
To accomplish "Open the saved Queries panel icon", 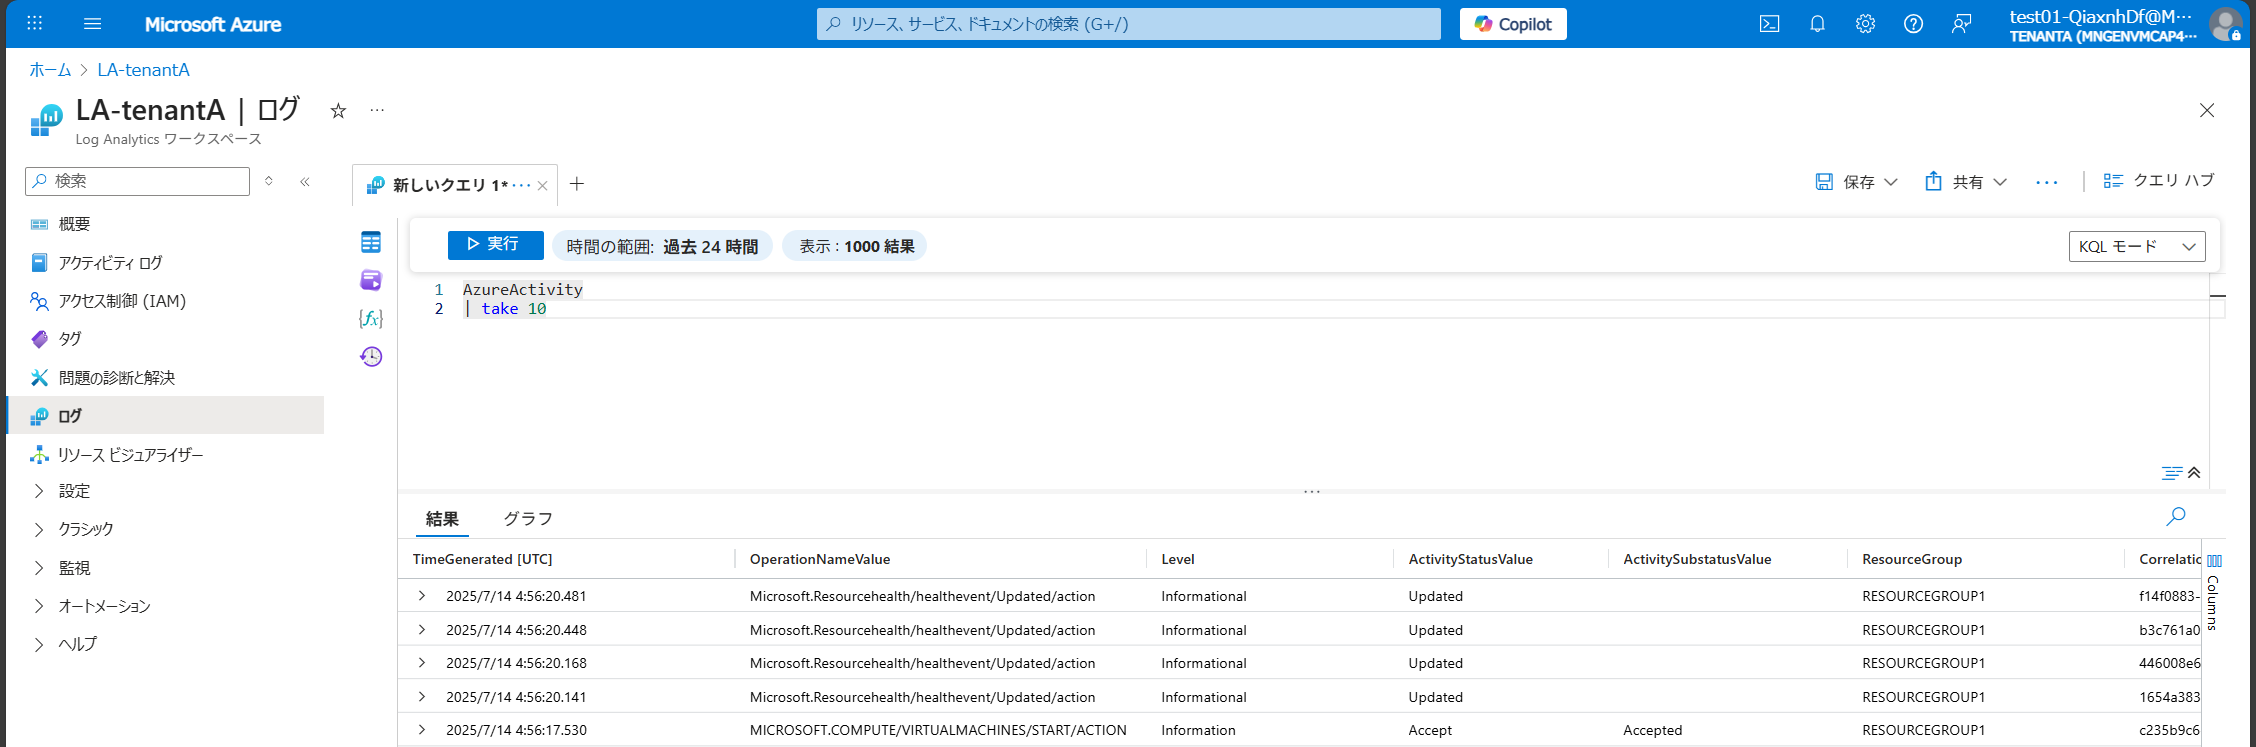I will click(x=371, y=280).
